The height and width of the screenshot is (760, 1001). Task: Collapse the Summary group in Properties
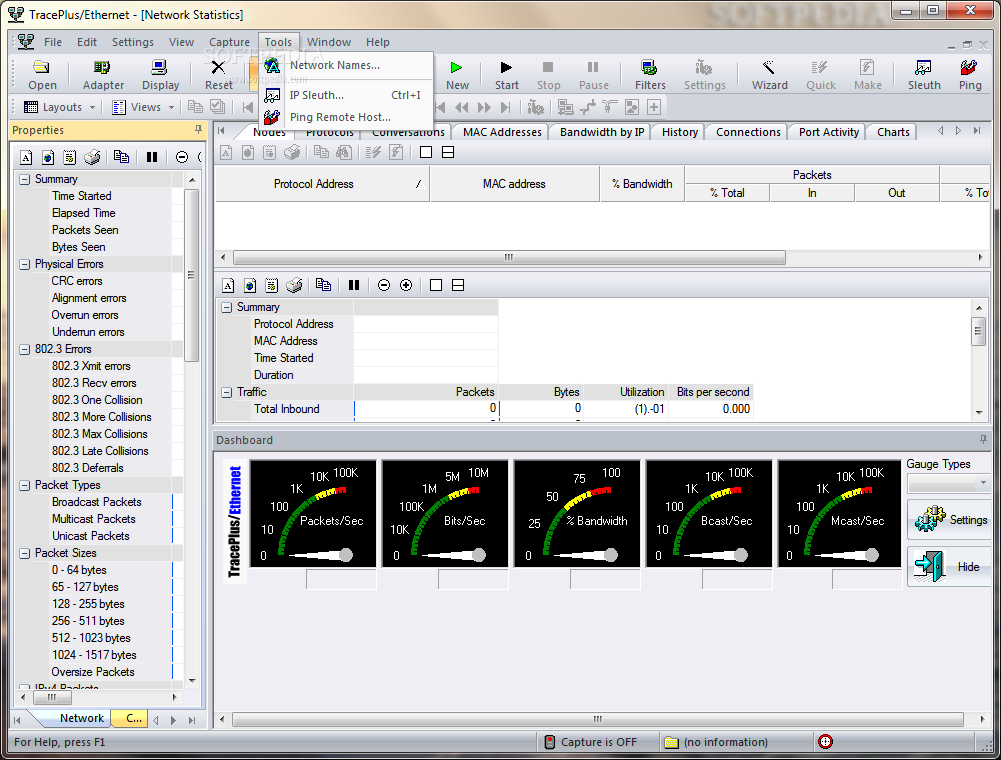[x=25, y=179]
